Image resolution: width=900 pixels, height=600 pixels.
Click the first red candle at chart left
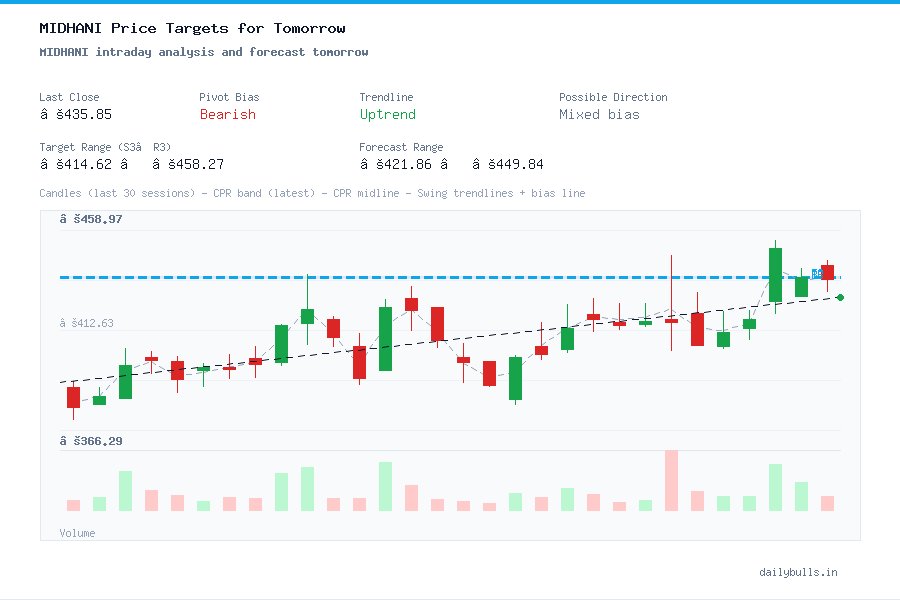[73, 397]
